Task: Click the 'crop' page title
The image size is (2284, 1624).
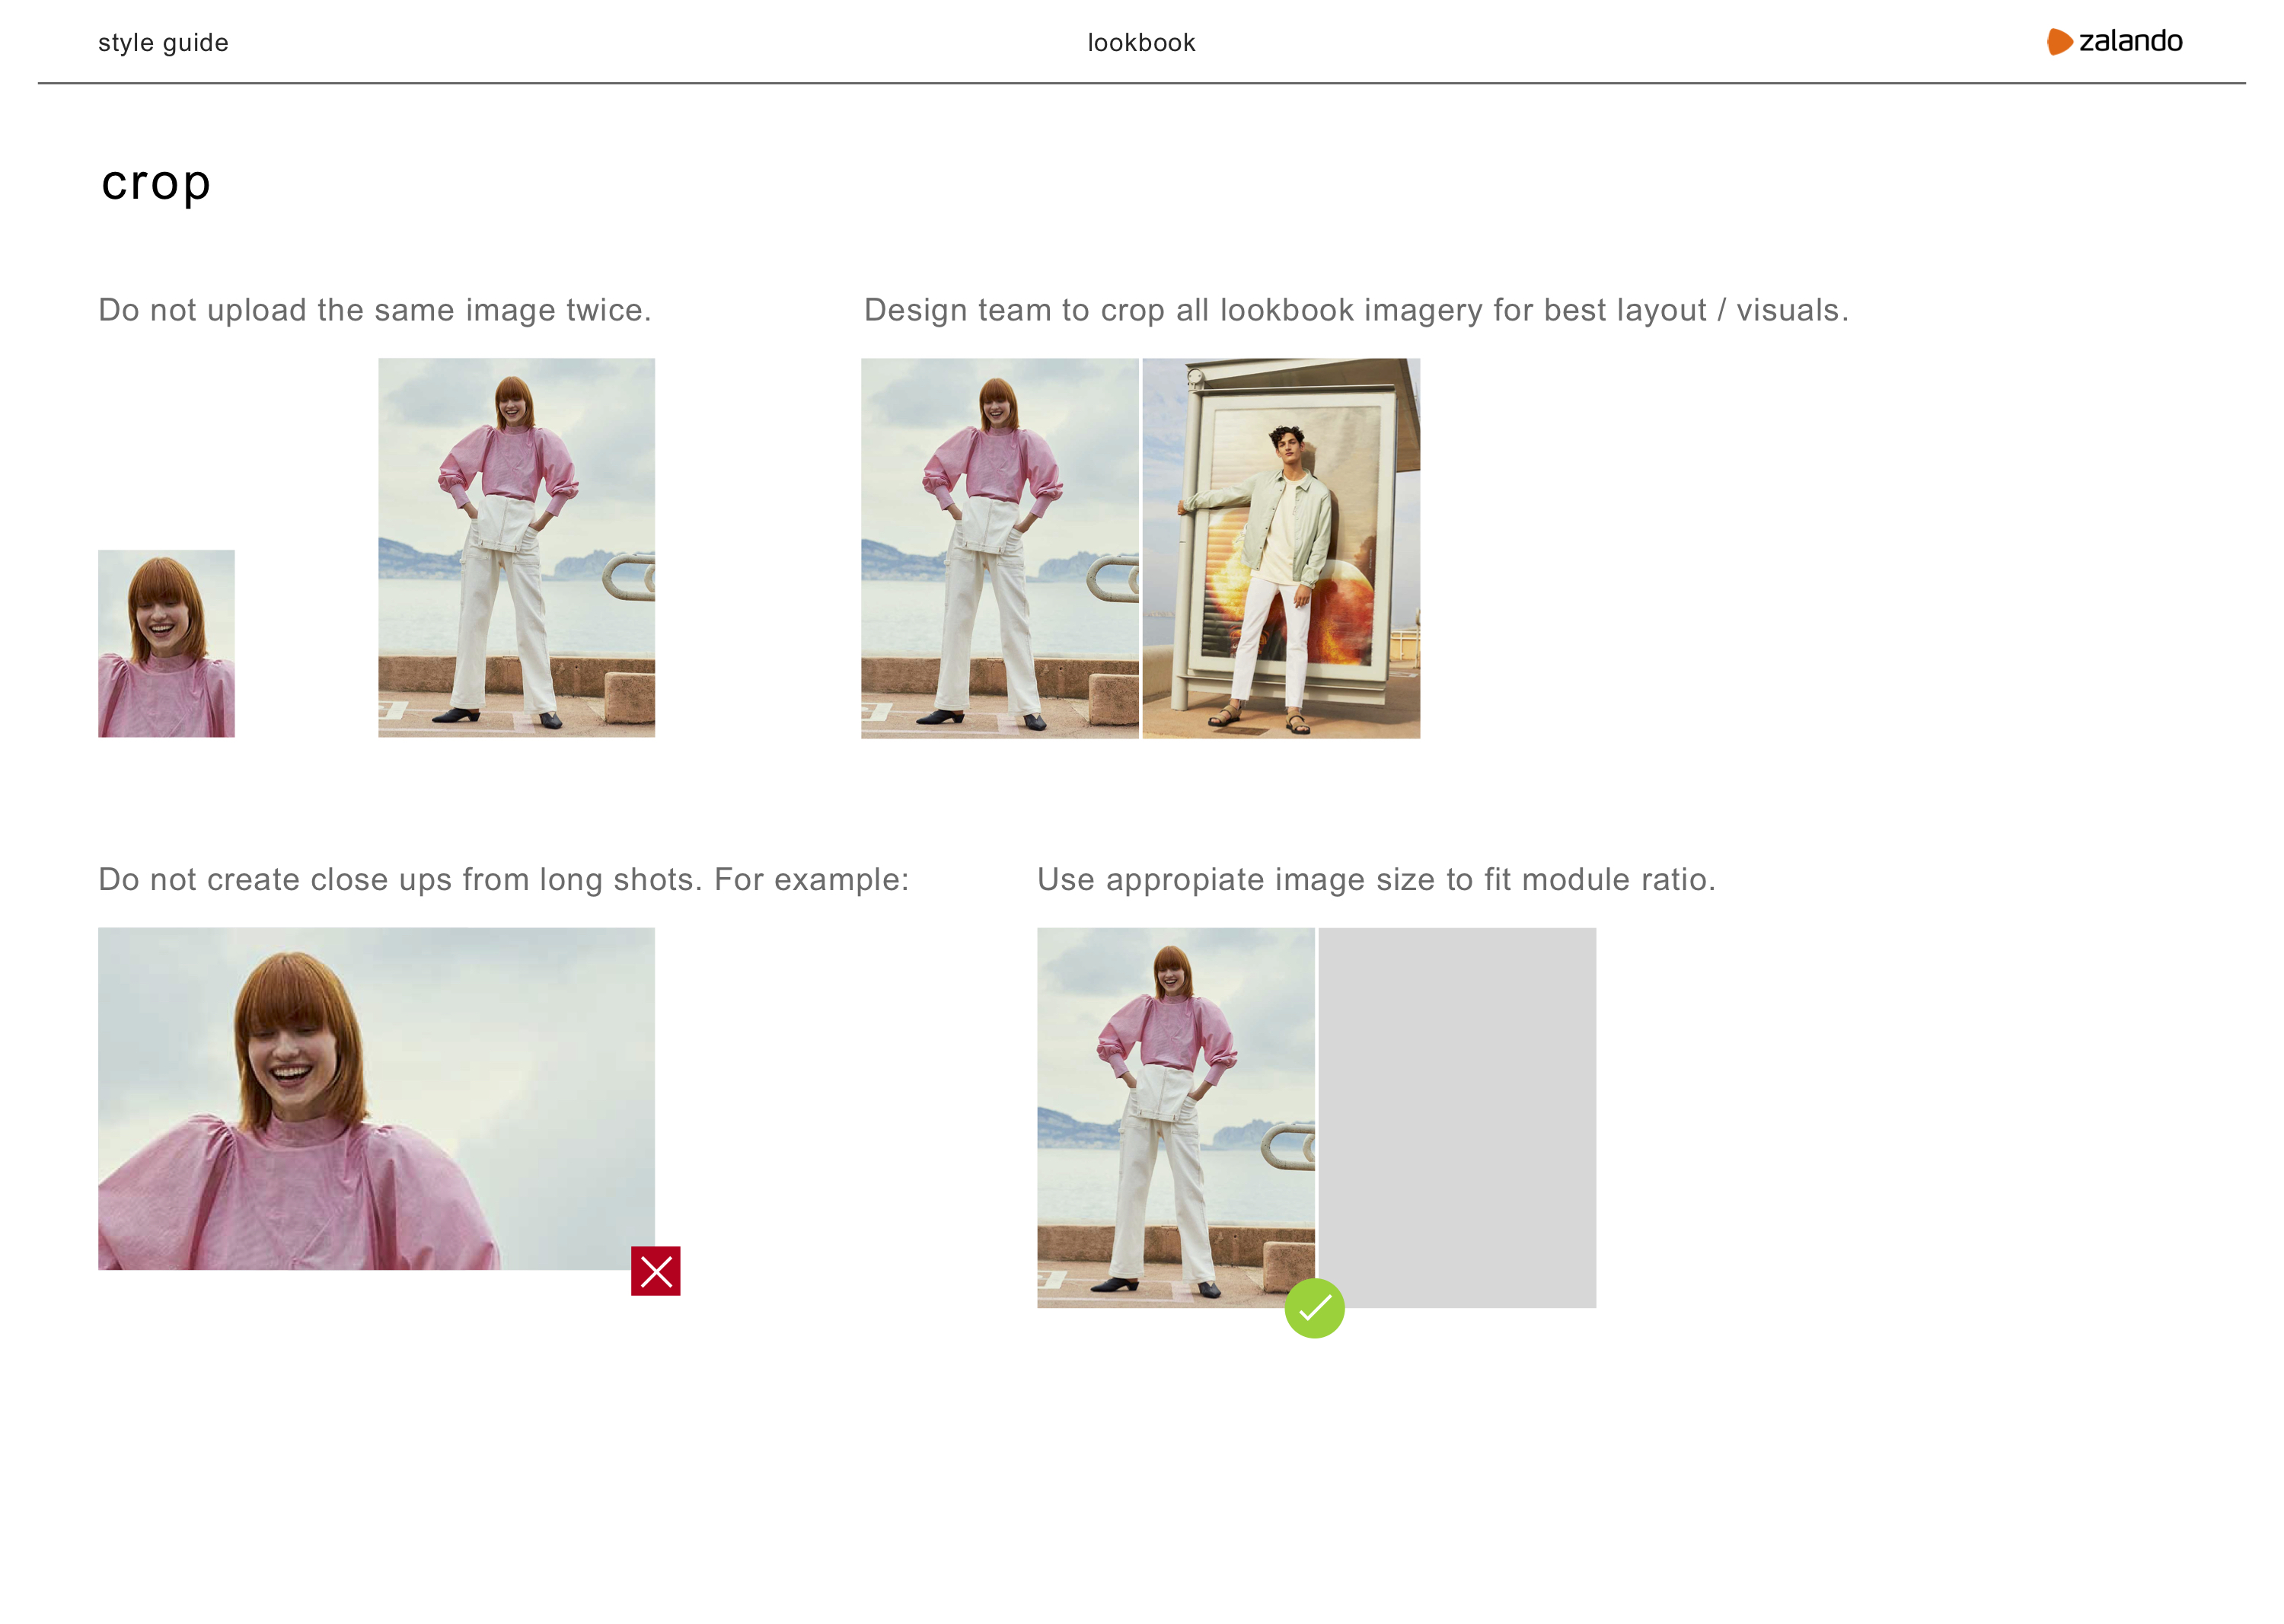Action: click(x=156, y=183)
